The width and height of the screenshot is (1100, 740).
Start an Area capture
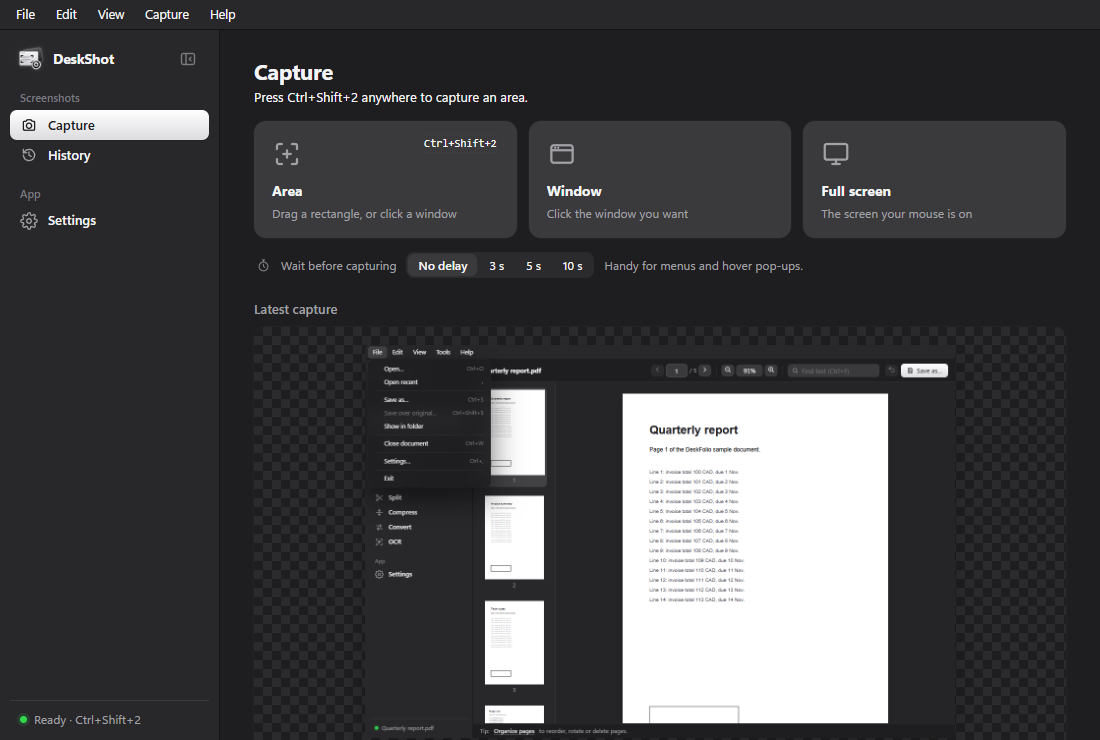(x=385, y=179)
